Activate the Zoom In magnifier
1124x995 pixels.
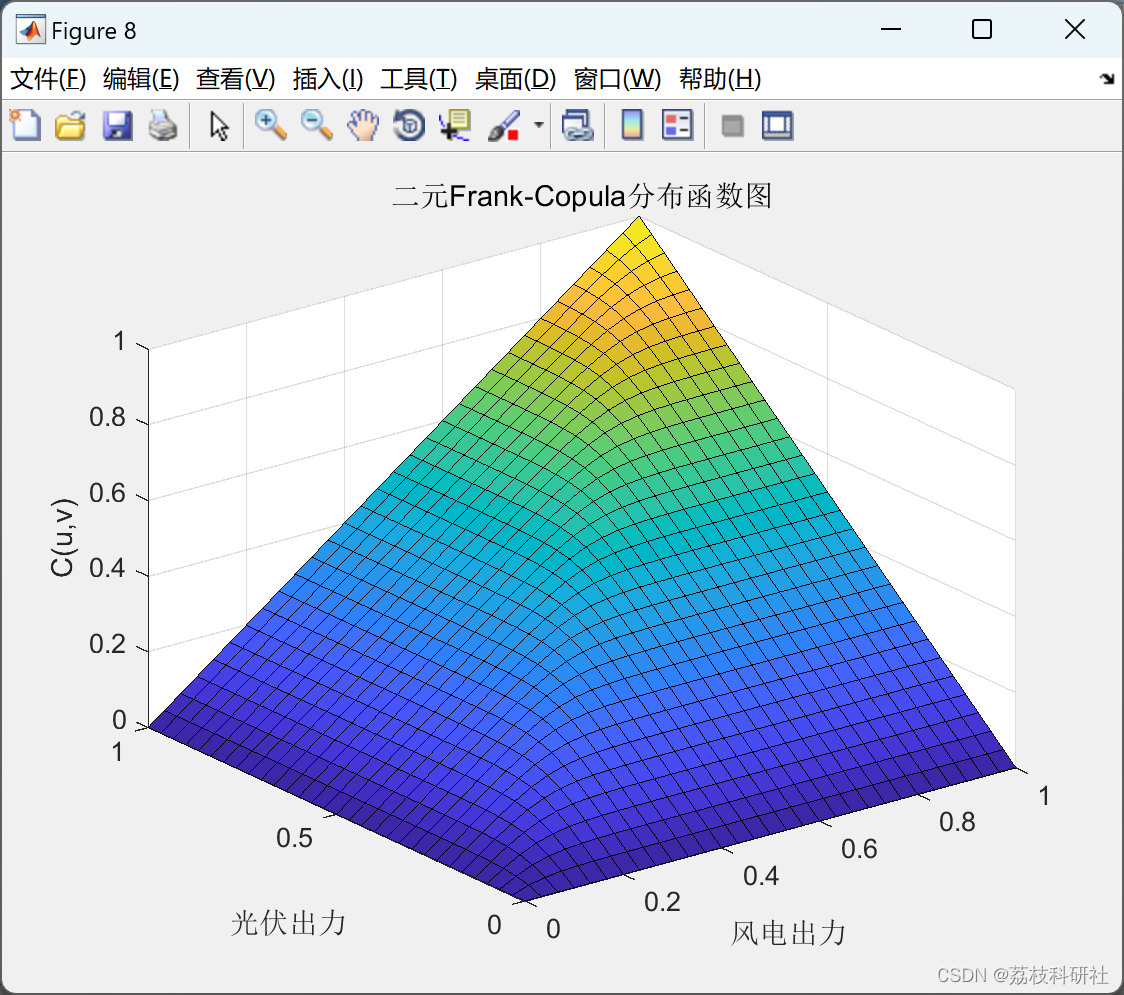[x=271, y=125]
